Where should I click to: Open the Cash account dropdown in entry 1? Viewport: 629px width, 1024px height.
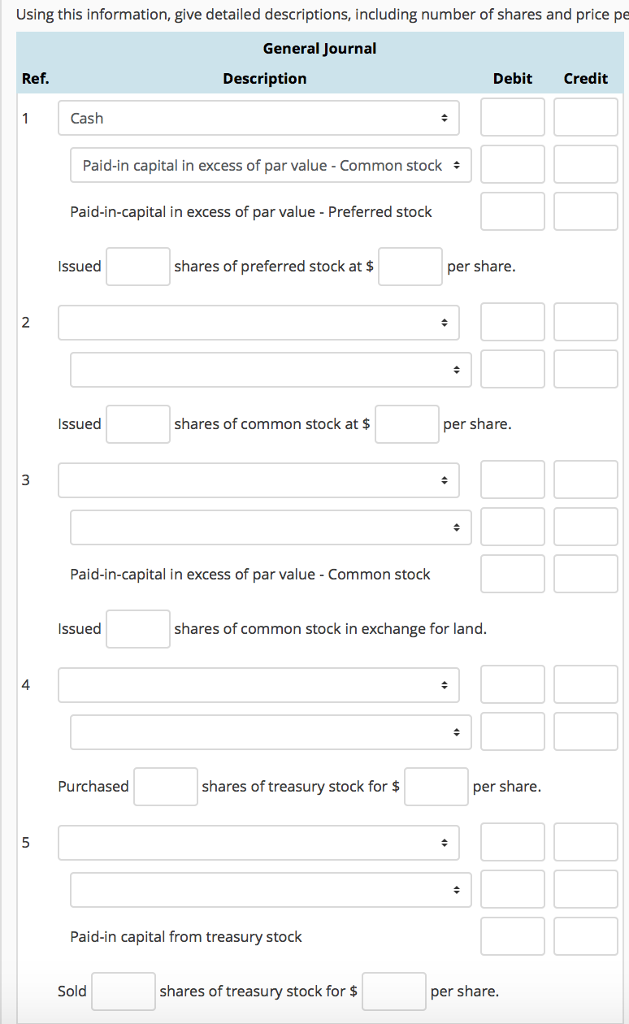click(259, 117)
